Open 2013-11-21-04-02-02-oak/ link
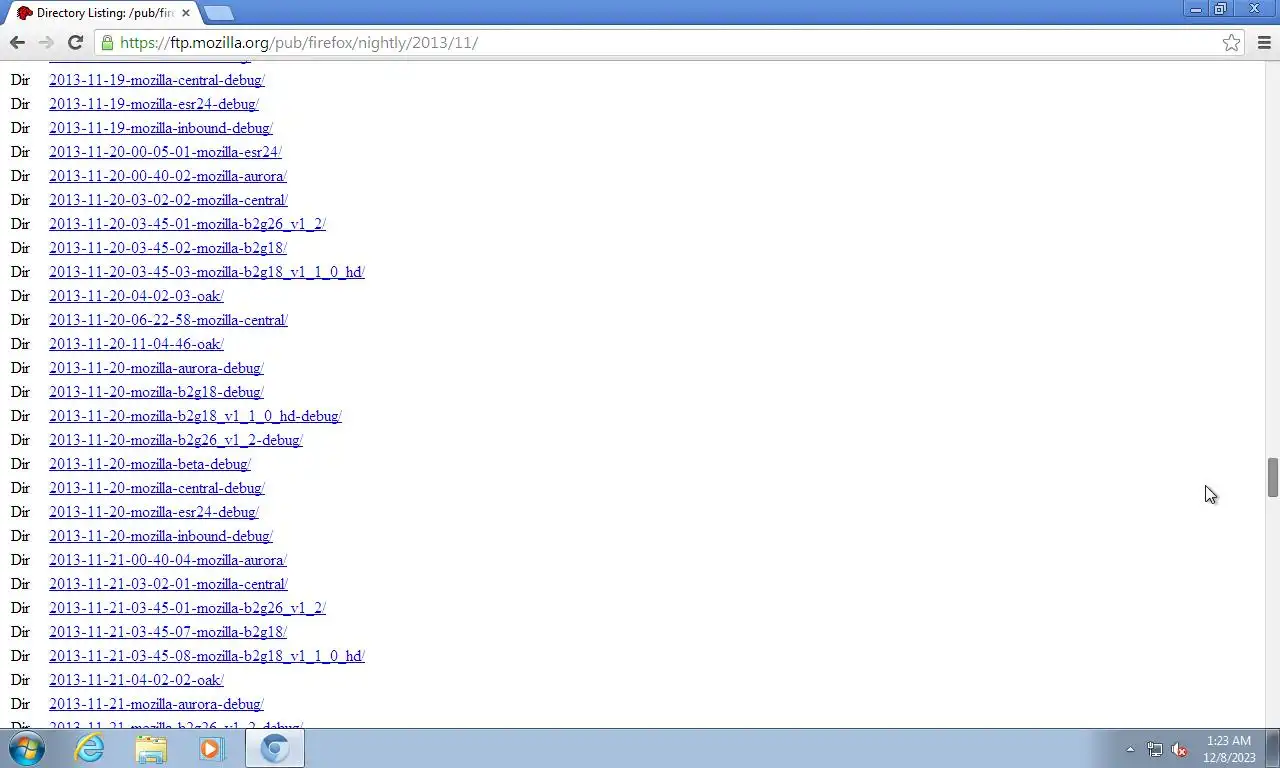 click(136, 680)
